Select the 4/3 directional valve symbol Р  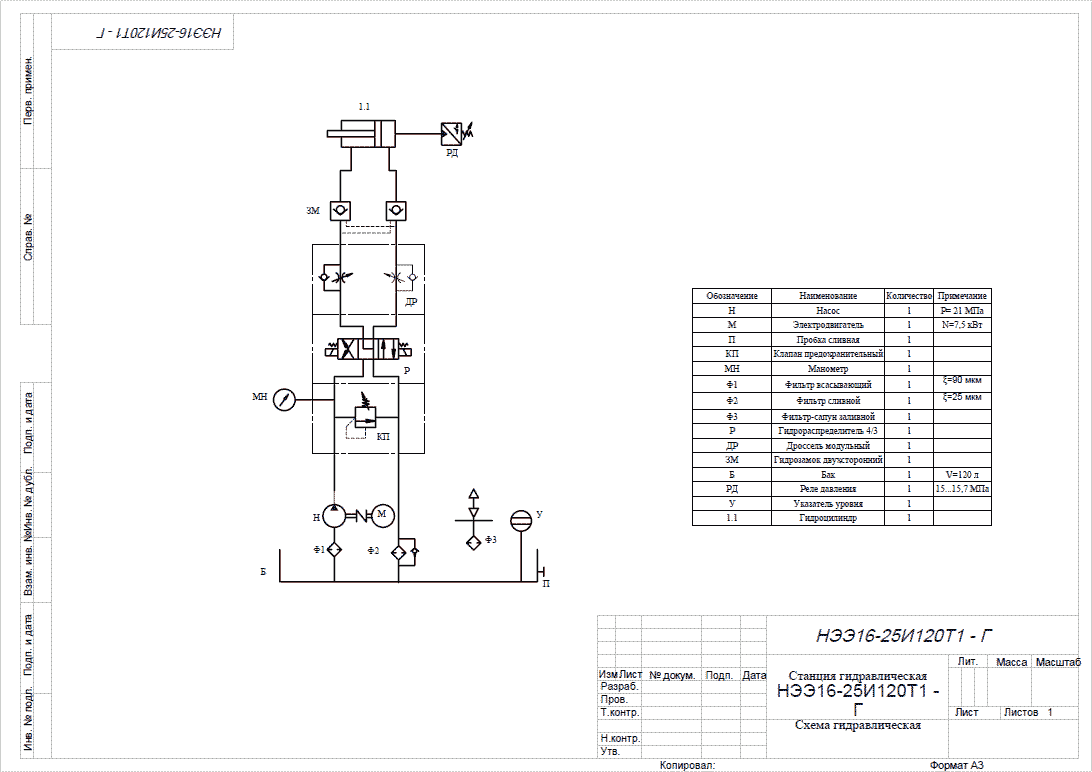tap(368, 348)
